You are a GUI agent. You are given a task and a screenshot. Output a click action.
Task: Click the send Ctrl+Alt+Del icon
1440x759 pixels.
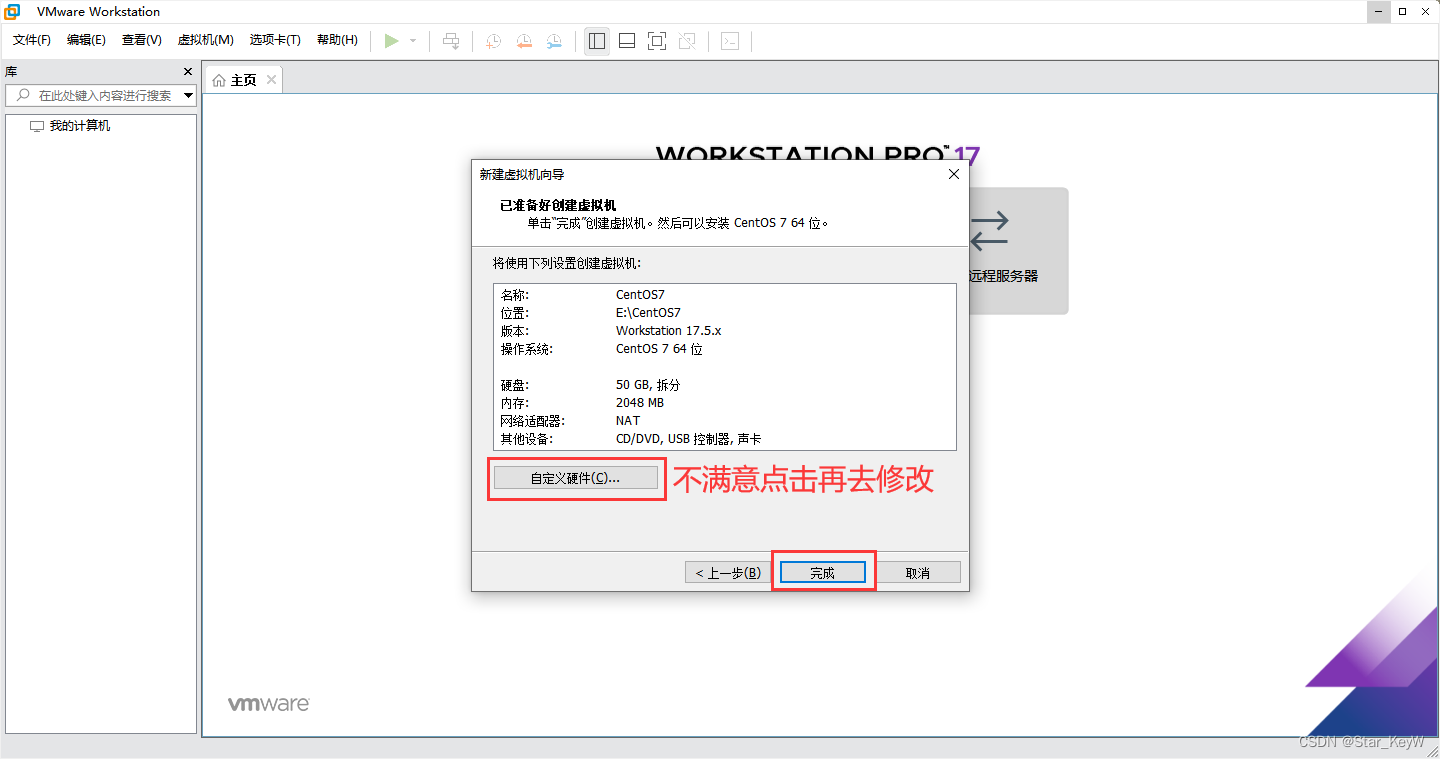451,41
